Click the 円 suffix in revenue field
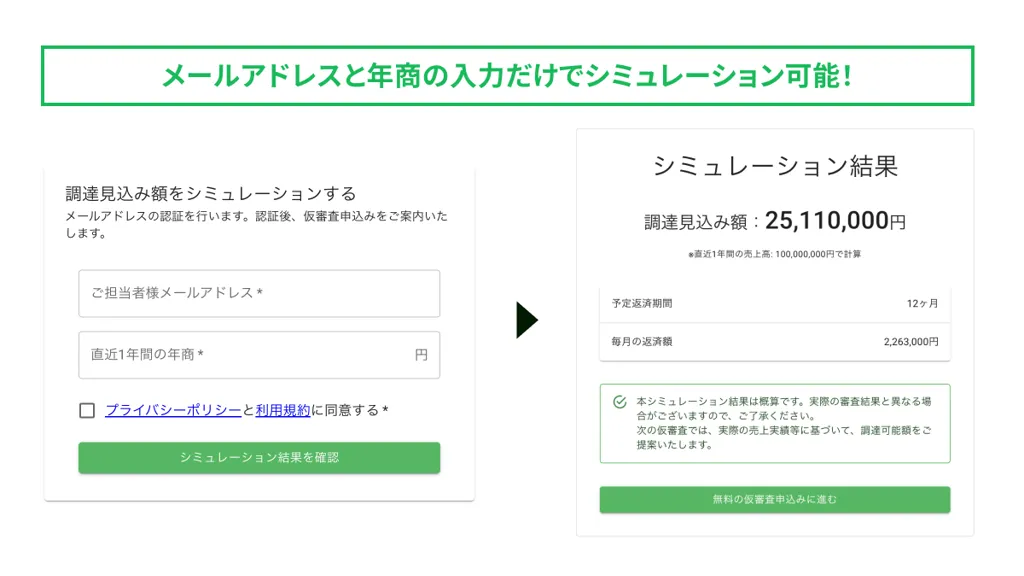The width and height of the screenshot is (1024, 576). tap(421, 355)
